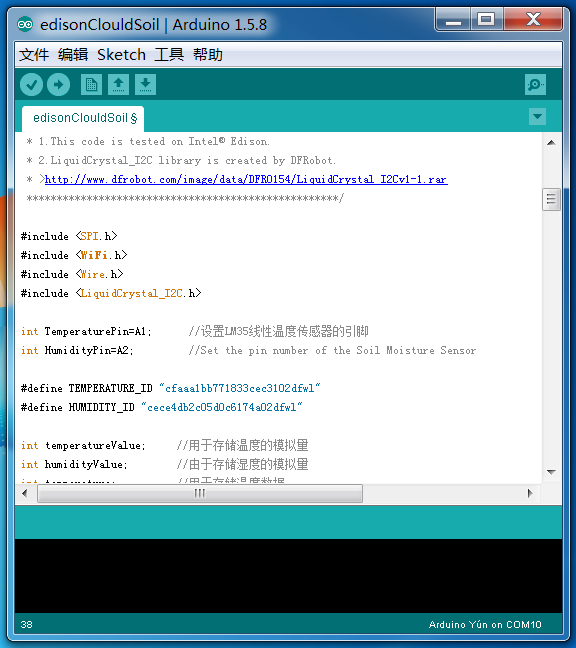Screen dimensions: 576x648
Task: Click the vertical scrollbar down arrow
Action: pos(551,472)
